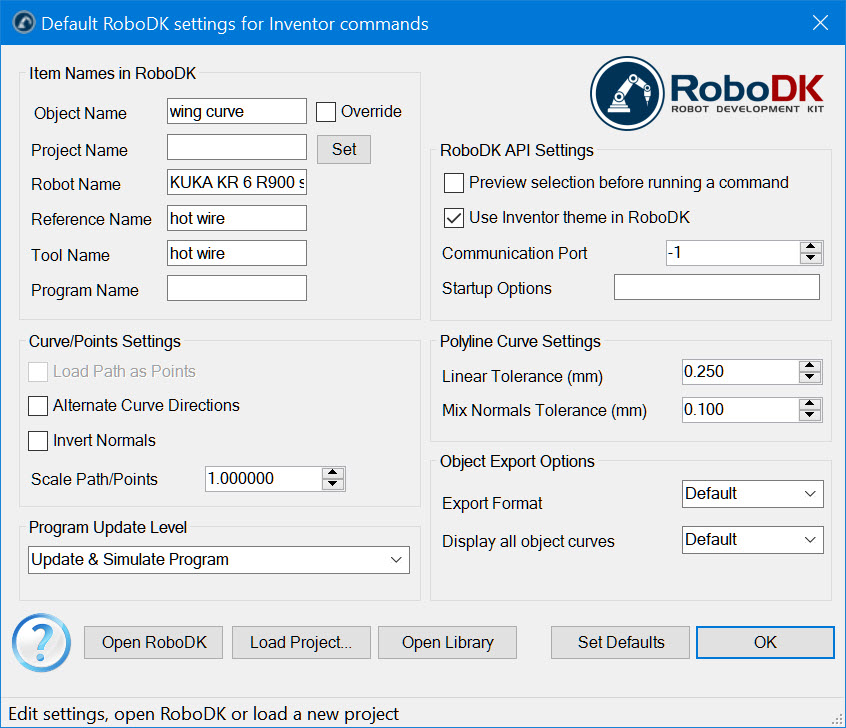The image size is (846, 728).
Task: Click the Load Project... button
Action: (301, 642)
